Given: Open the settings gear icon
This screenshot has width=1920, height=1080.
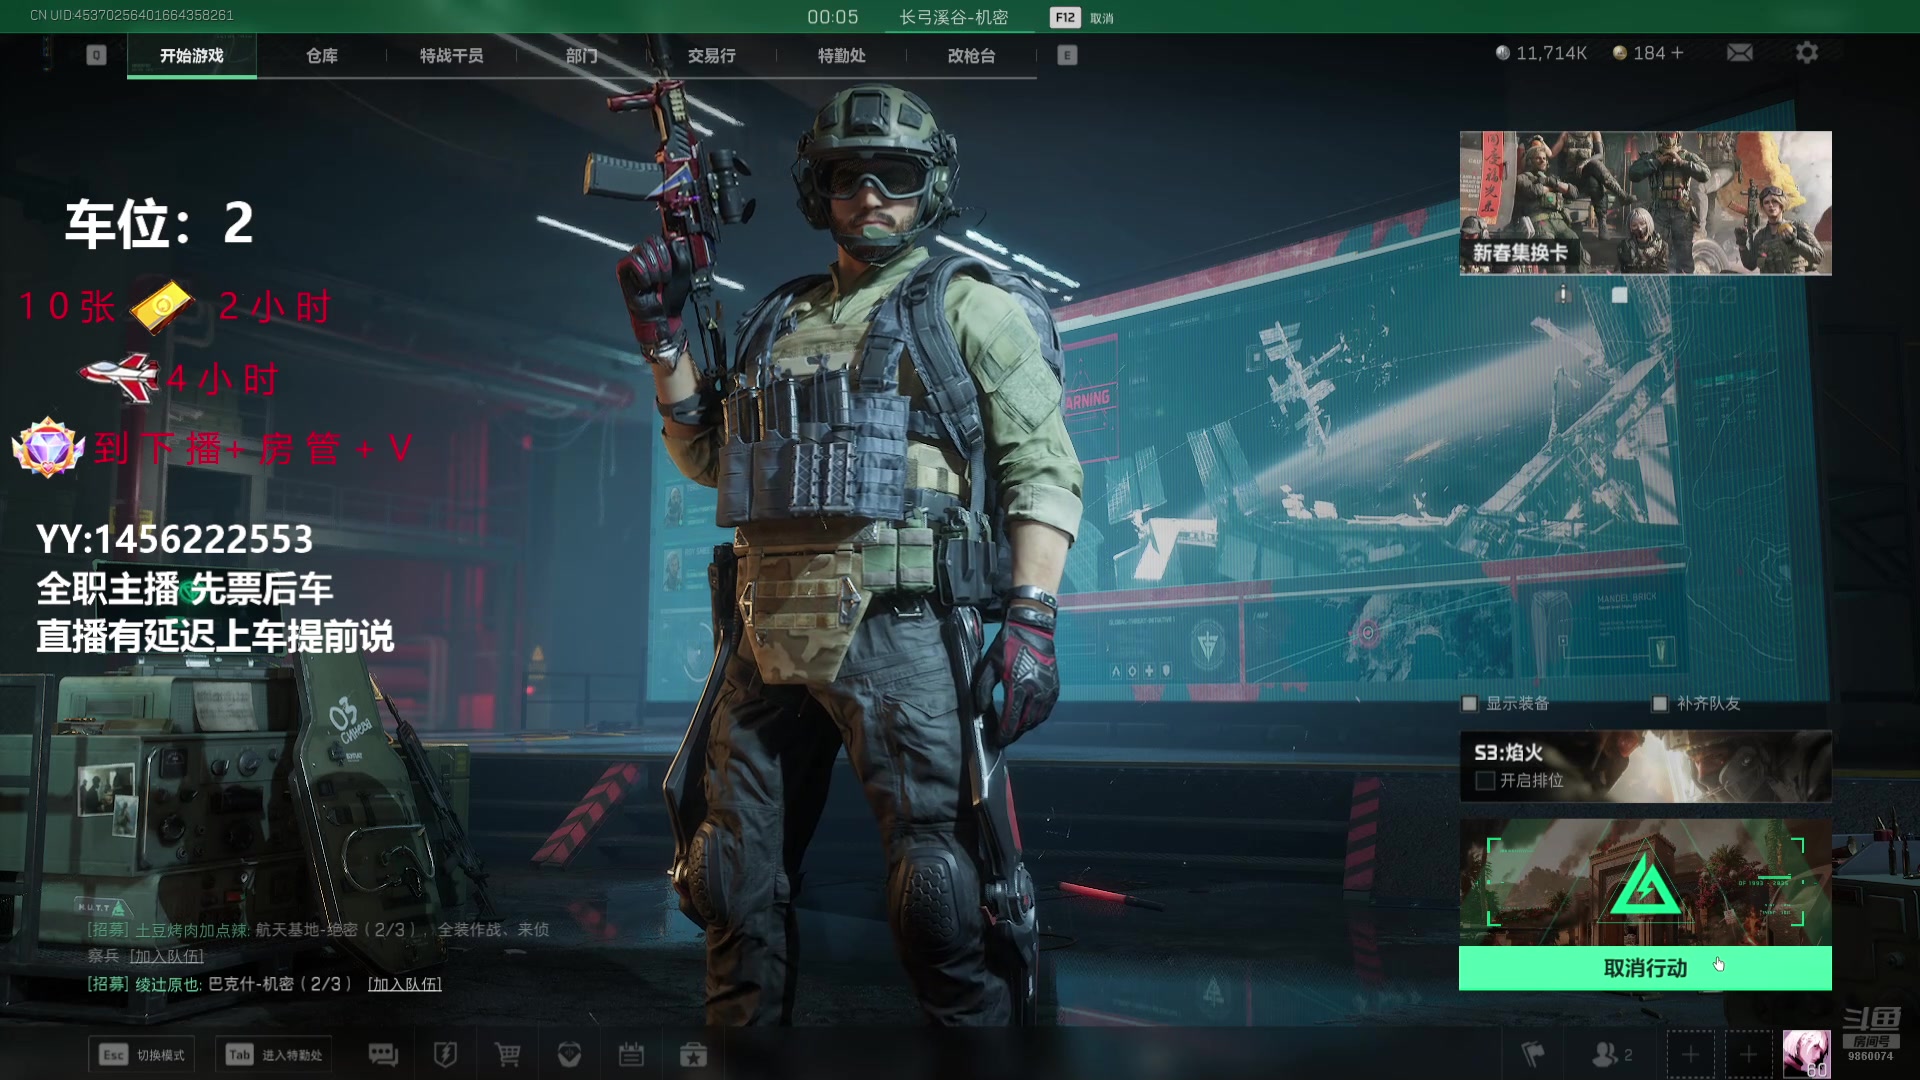Looking at the screenshot, I should pos(1806,53).
